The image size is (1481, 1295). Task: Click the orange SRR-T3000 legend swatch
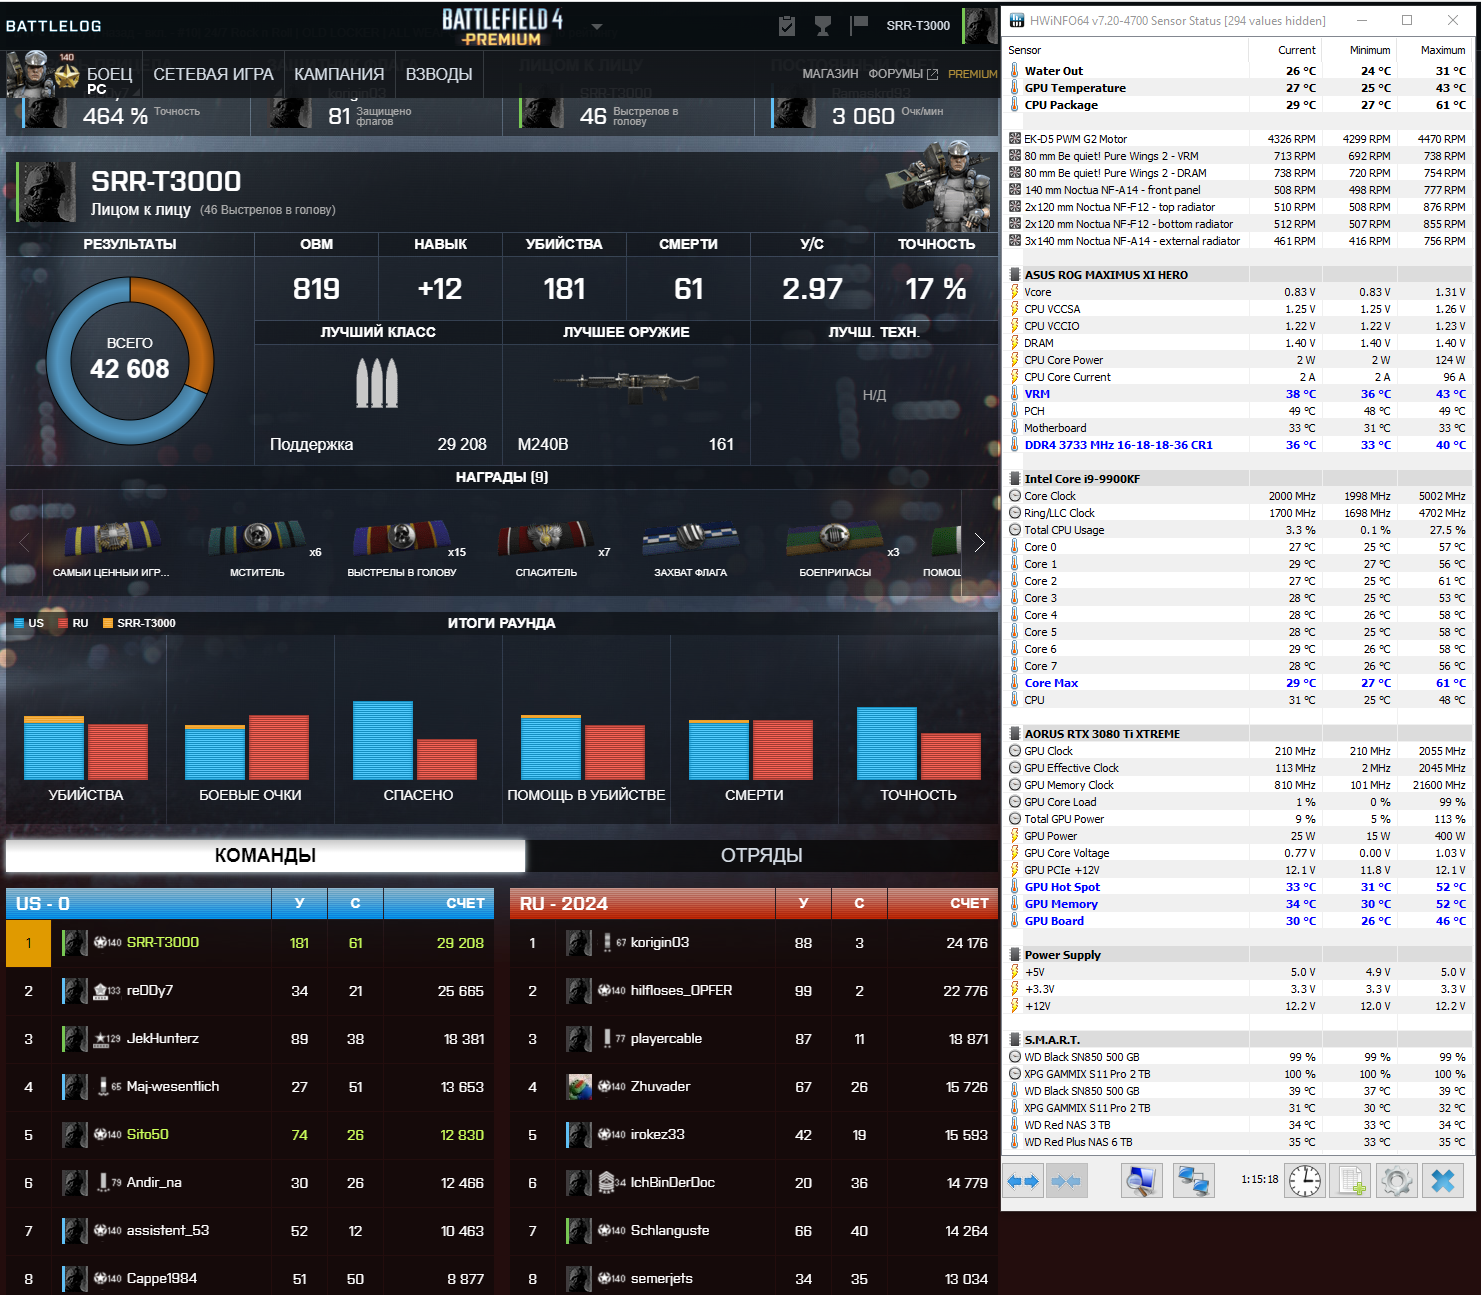pyautogui.click(x=108, y=623)
